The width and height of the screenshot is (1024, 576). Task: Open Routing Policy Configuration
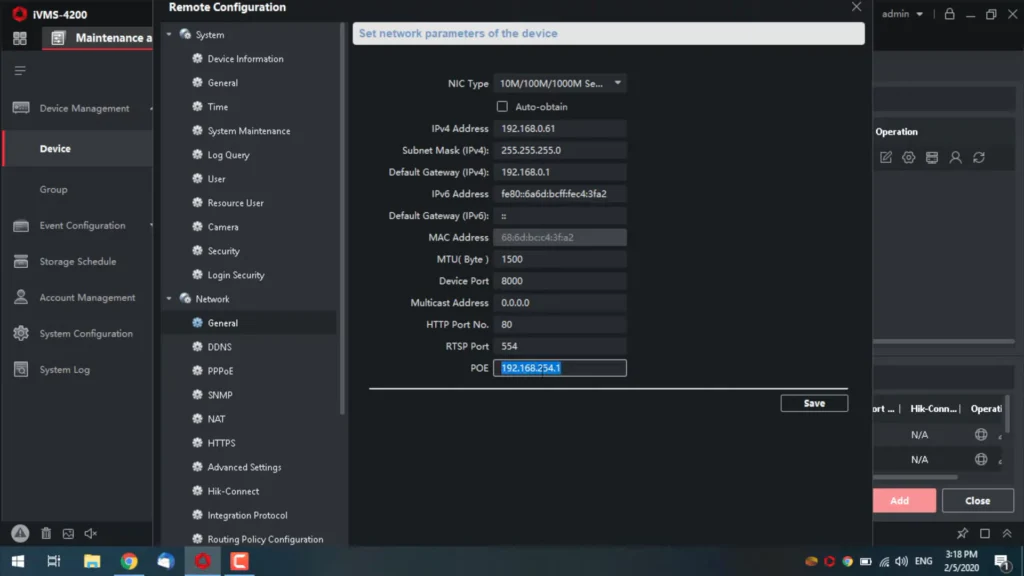[265, 539]
